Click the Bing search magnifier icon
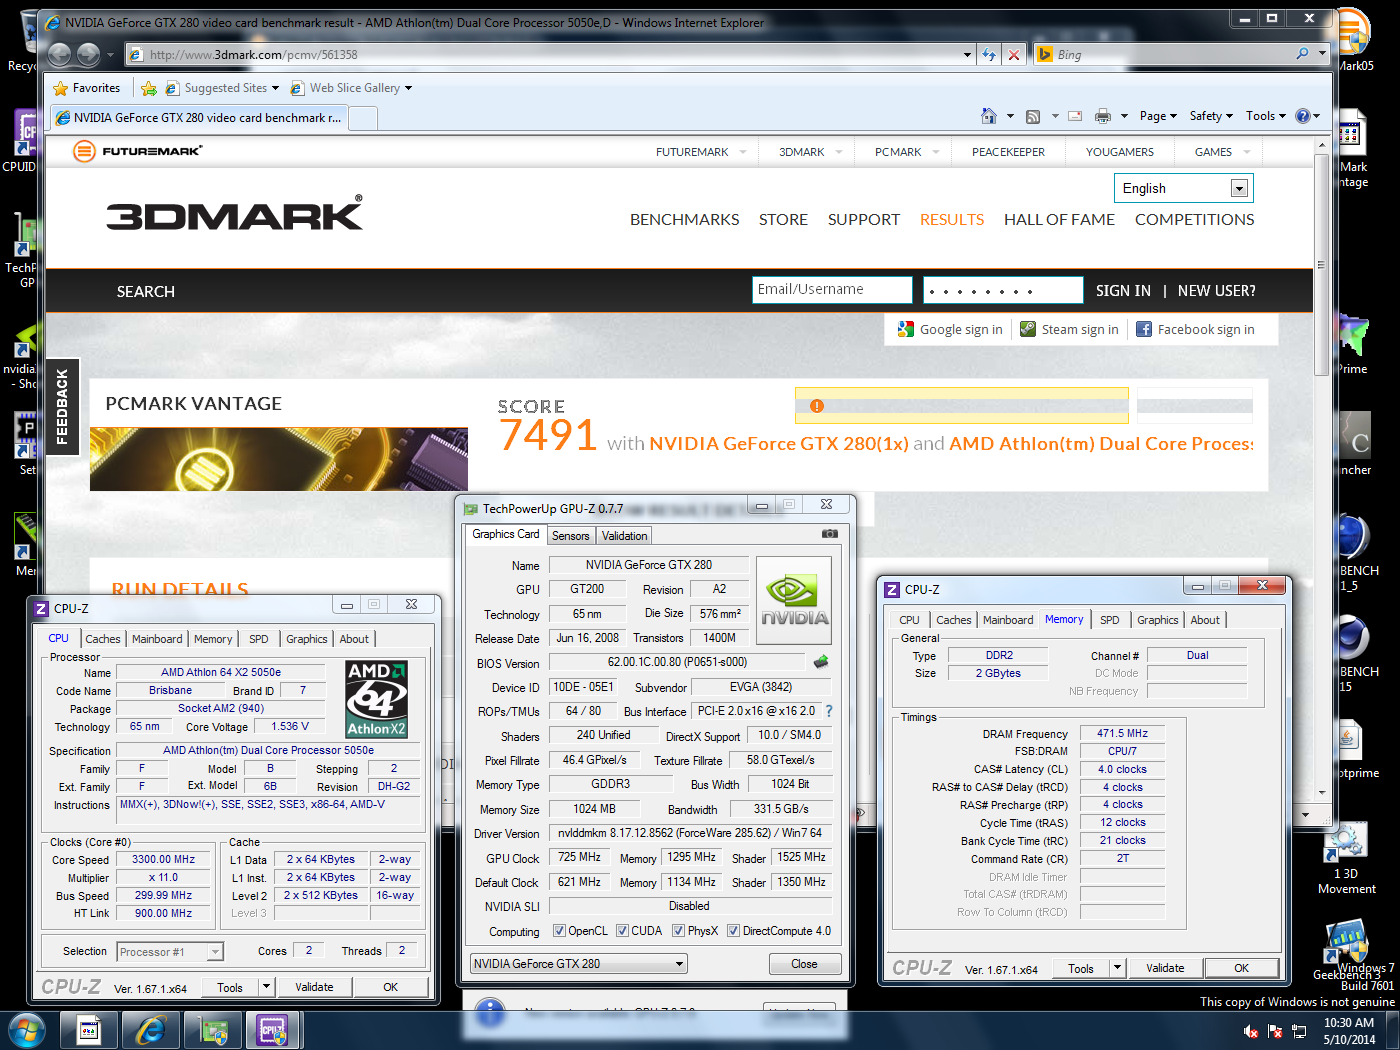The height and width of the screenshot is (1050, 1400). (x=1302, y=54)
